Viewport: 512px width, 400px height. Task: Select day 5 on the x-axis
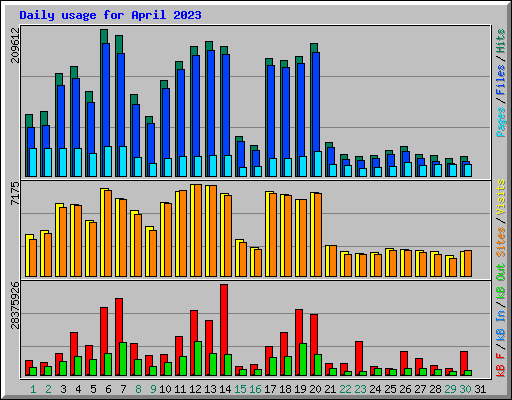93,389
